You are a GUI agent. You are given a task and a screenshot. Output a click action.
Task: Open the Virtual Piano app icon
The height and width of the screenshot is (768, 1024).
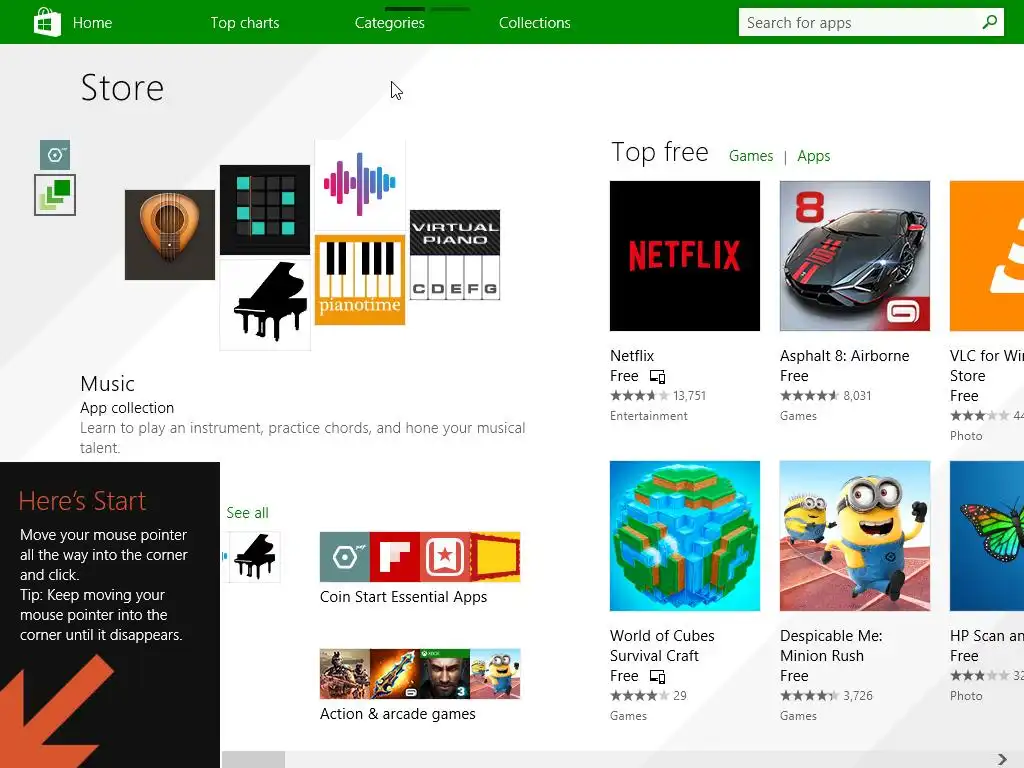click(x=455, y=255)
